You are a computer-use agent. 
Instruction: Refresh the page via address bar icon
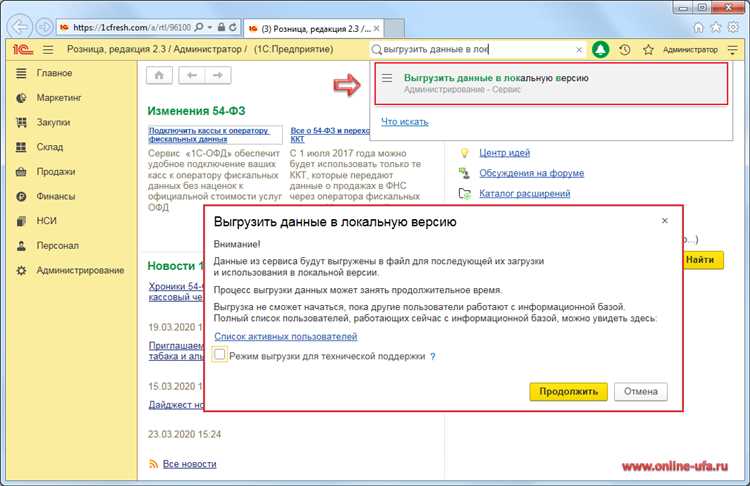233,27
